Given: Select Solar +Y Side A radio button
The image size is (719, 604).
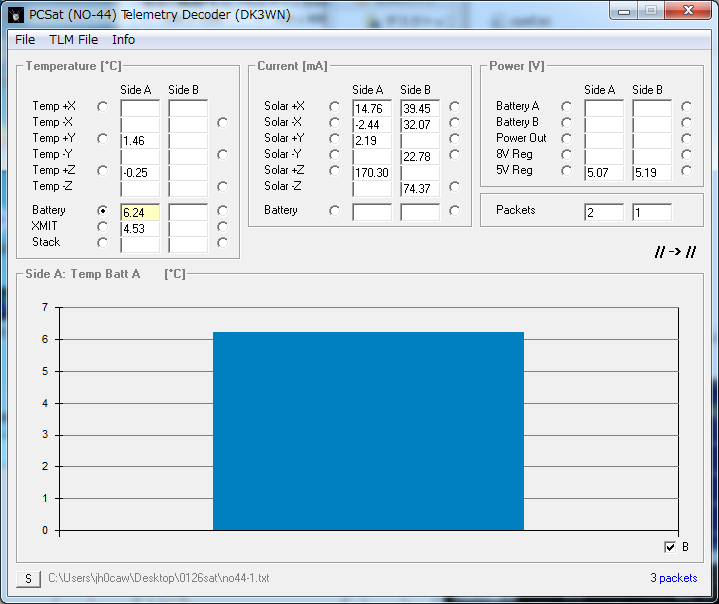Looking at the screenshot, I should (x=335, y=139).
